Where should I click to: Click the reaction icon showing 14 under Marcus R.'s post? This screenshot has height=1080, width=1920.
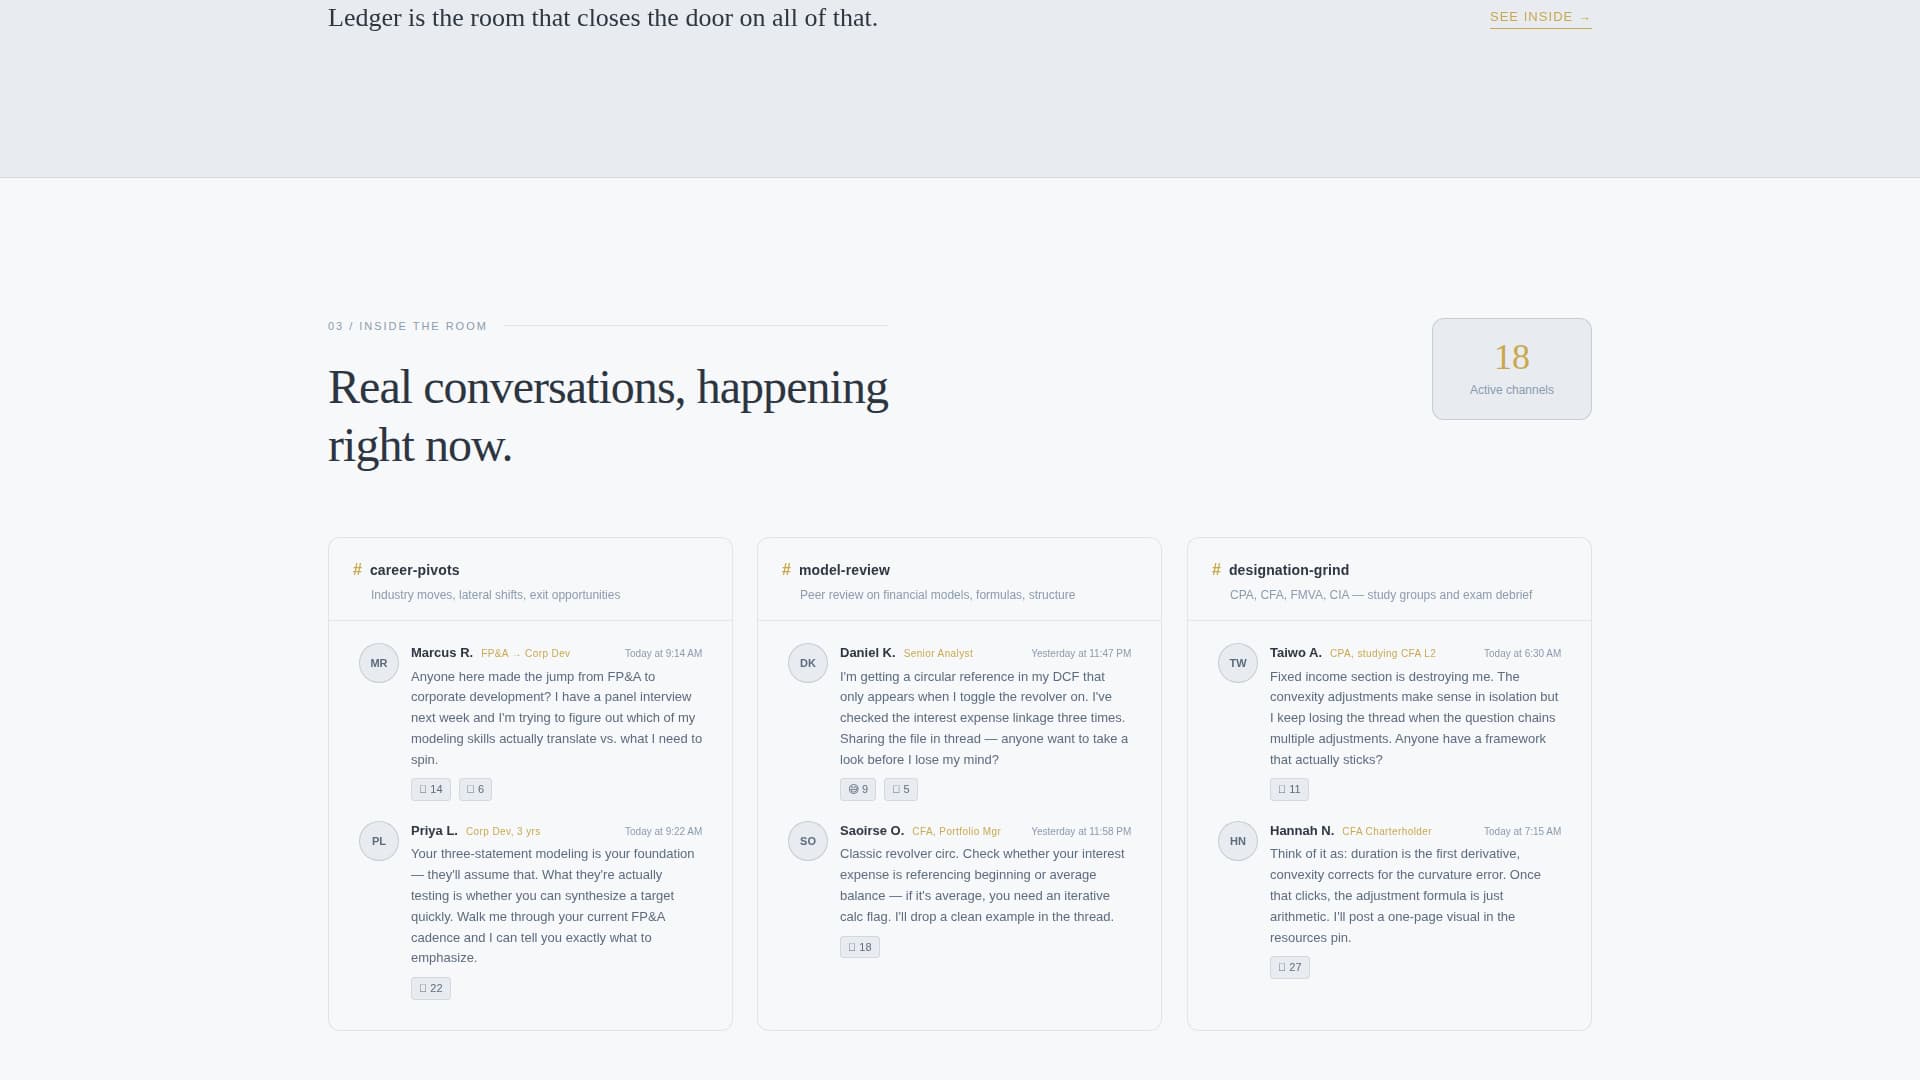click(430, 789)
